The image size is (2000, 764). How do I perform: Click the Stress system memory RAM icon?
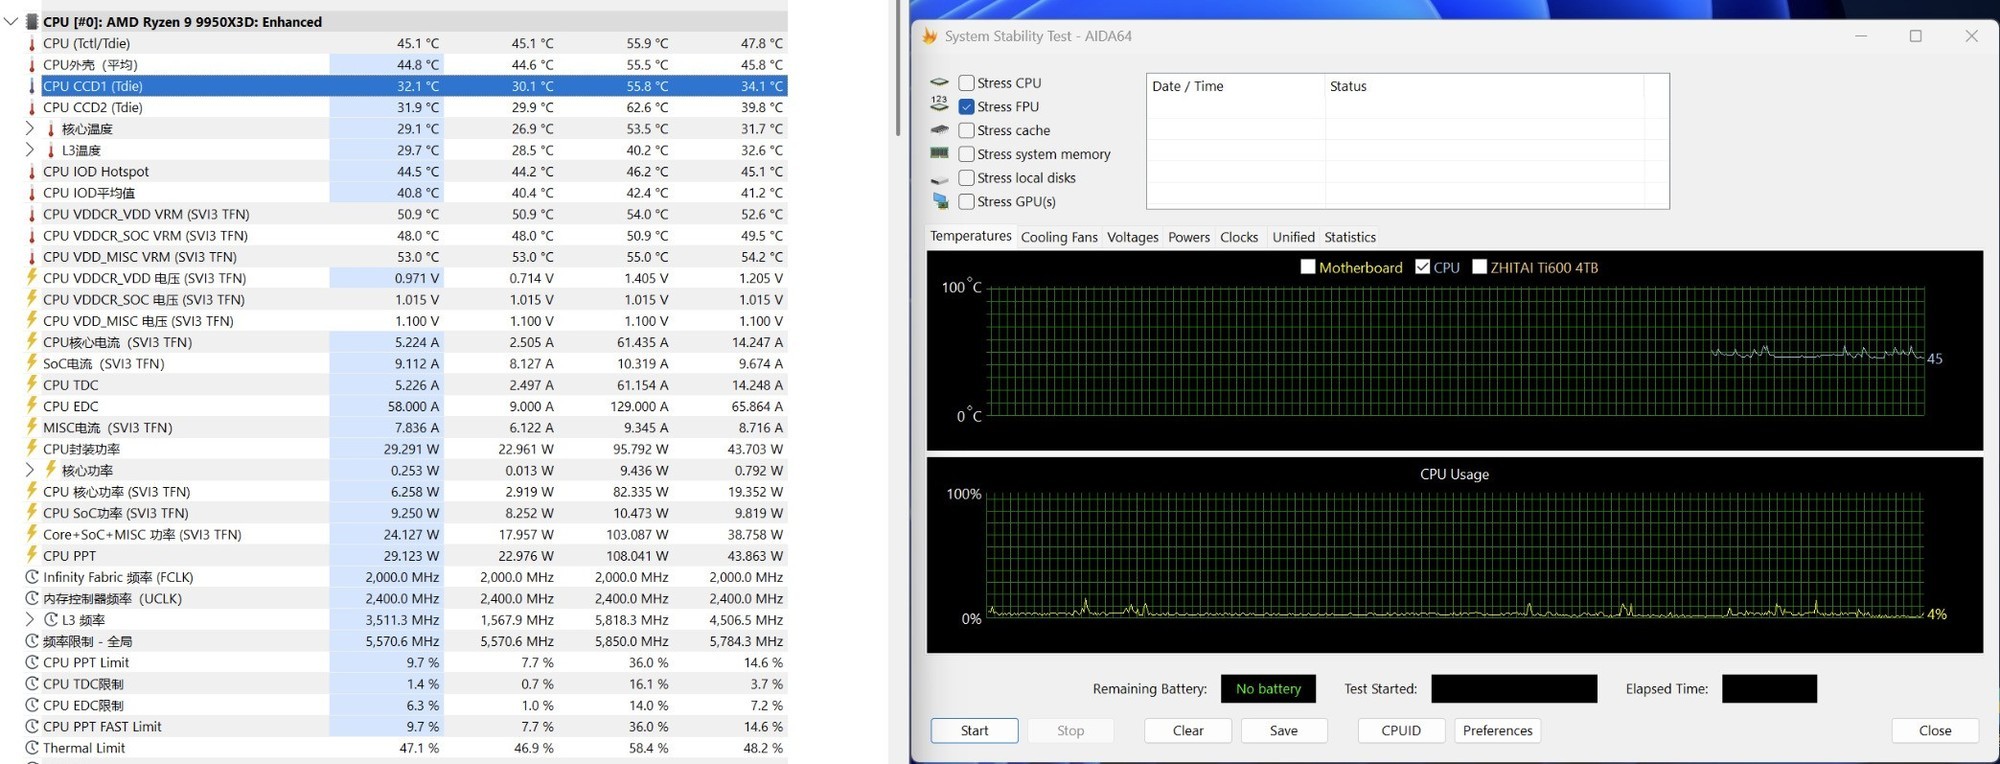939,153
